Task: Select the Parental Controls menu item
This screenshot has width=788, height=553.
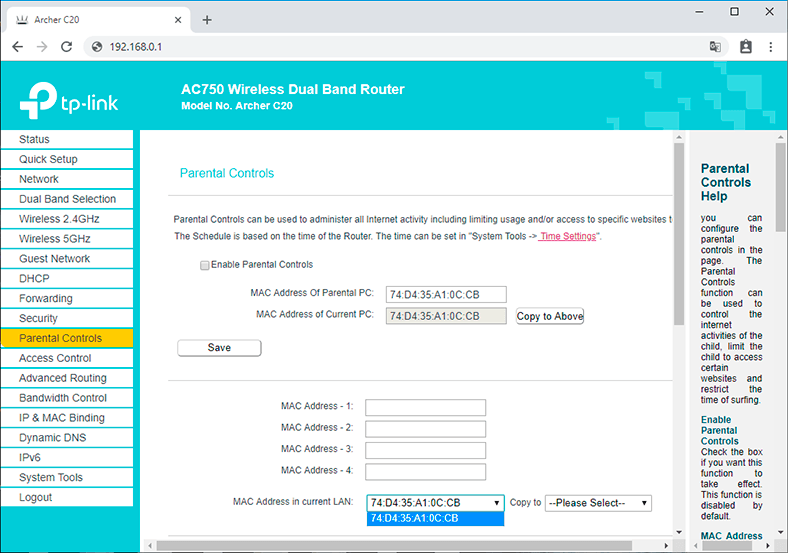Action: point(67,338)
